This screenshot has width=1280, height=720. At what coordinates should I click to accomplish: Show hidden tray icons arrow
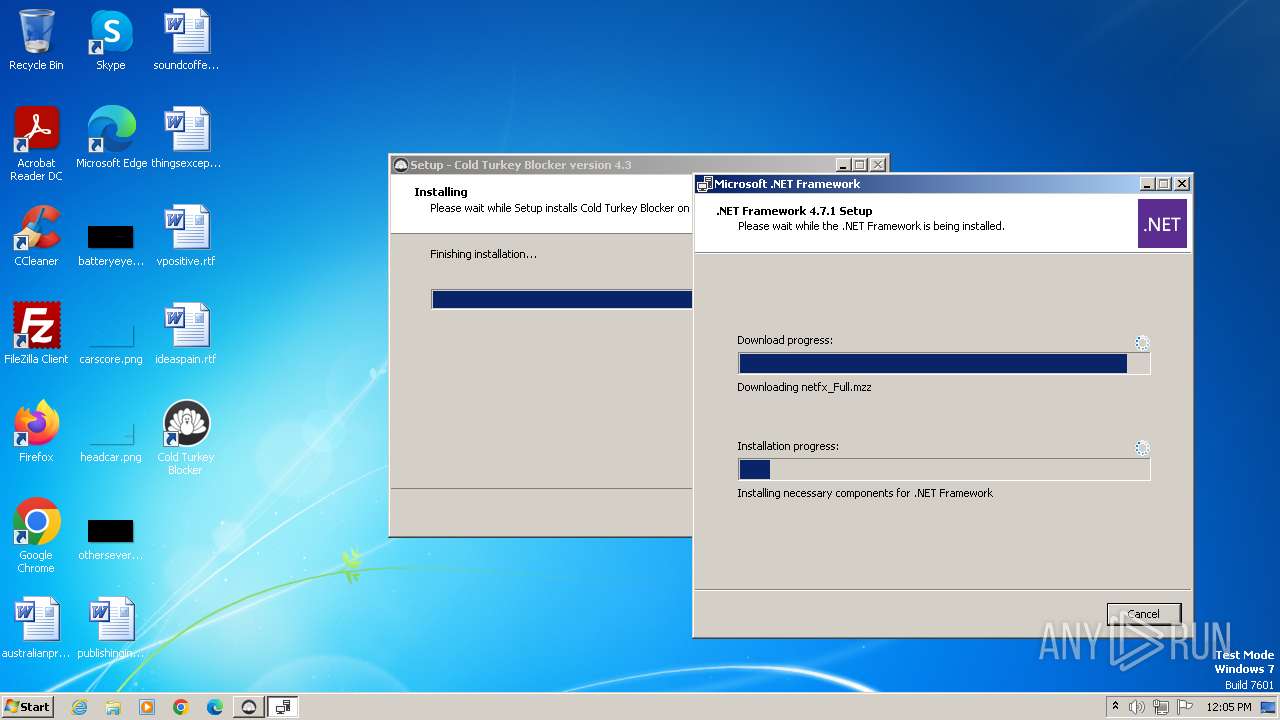pyautogui.click(x=1115, y=706)
